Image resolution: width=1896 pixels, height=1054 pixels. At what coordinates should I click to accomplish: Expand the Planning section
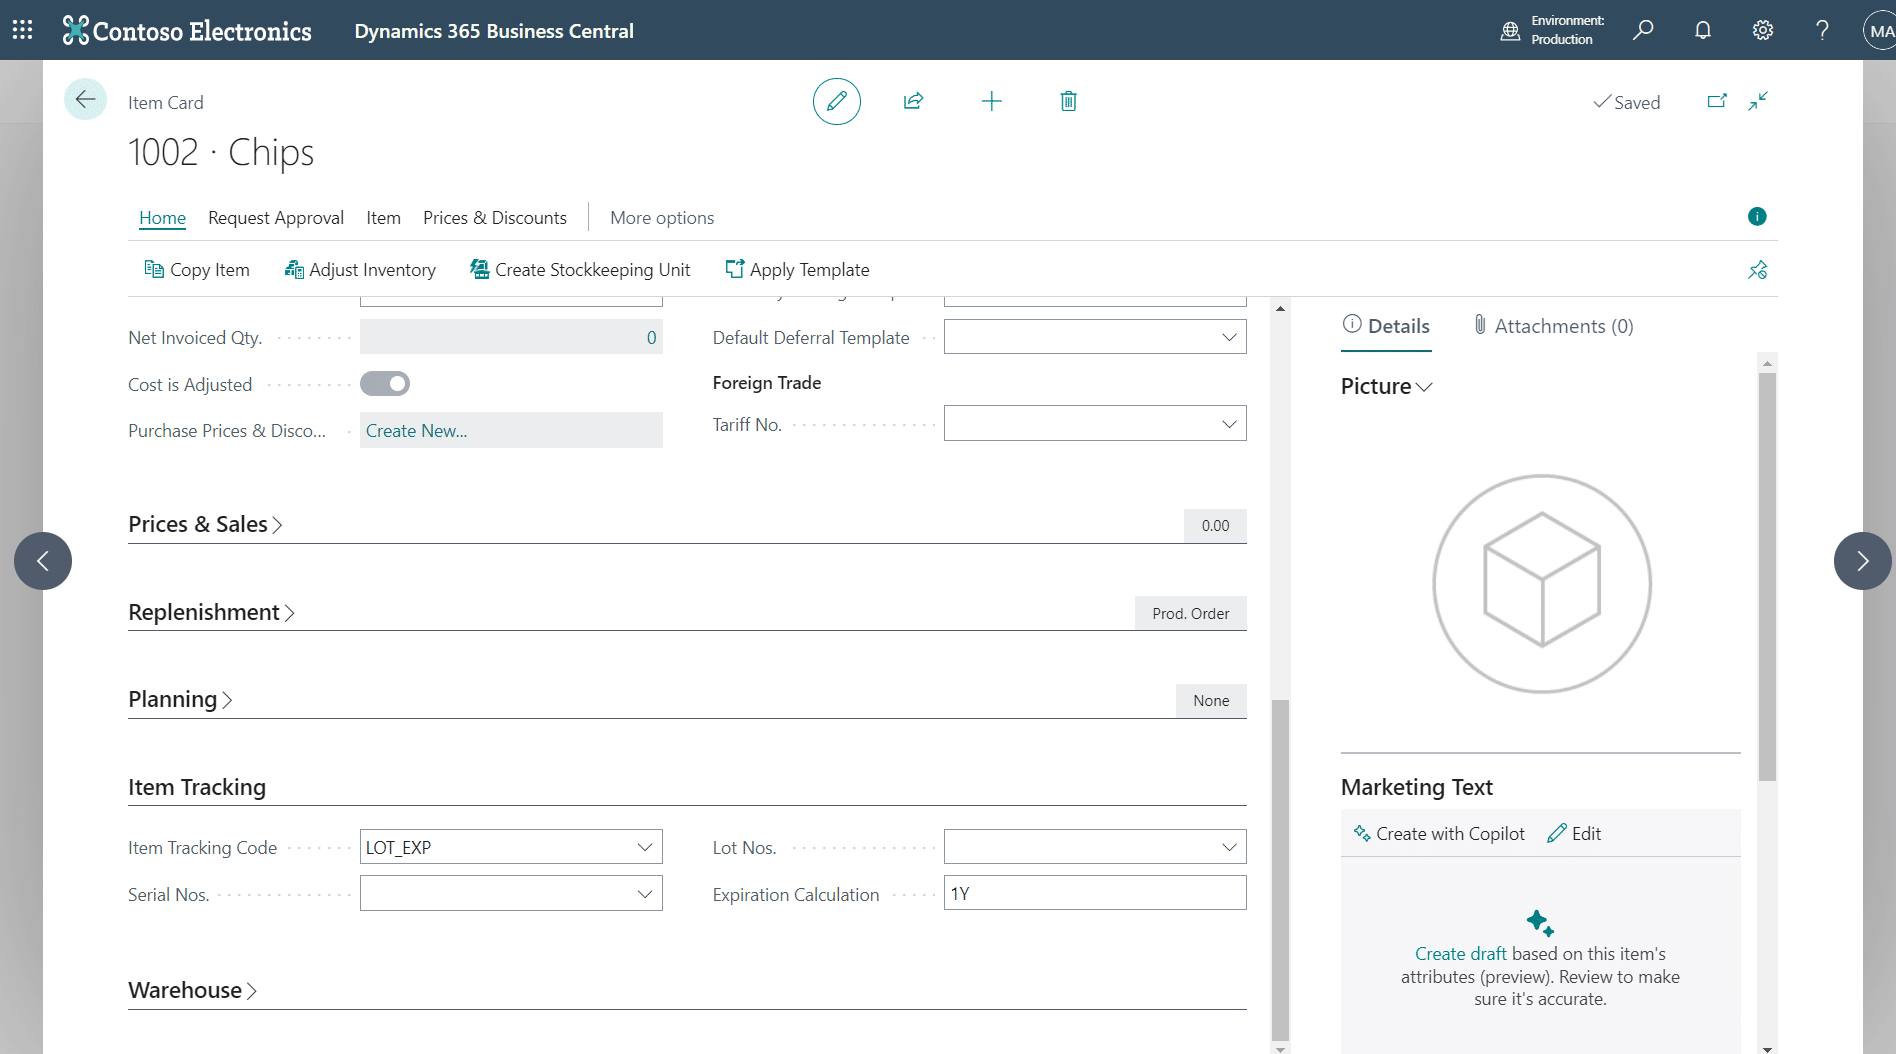[180, 700]
